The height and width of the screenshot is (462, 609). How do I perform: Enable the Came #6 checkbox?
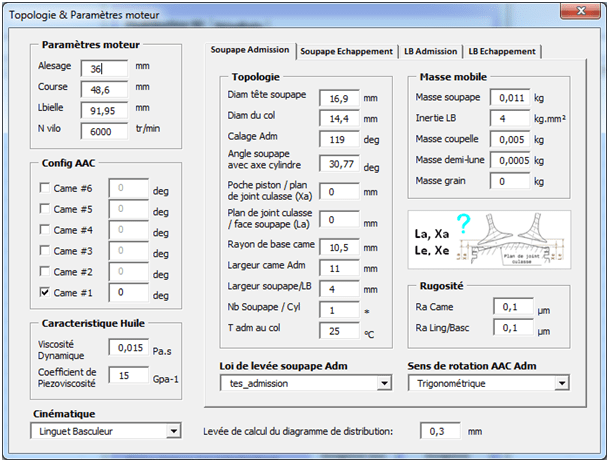click(x=44, y=188)
